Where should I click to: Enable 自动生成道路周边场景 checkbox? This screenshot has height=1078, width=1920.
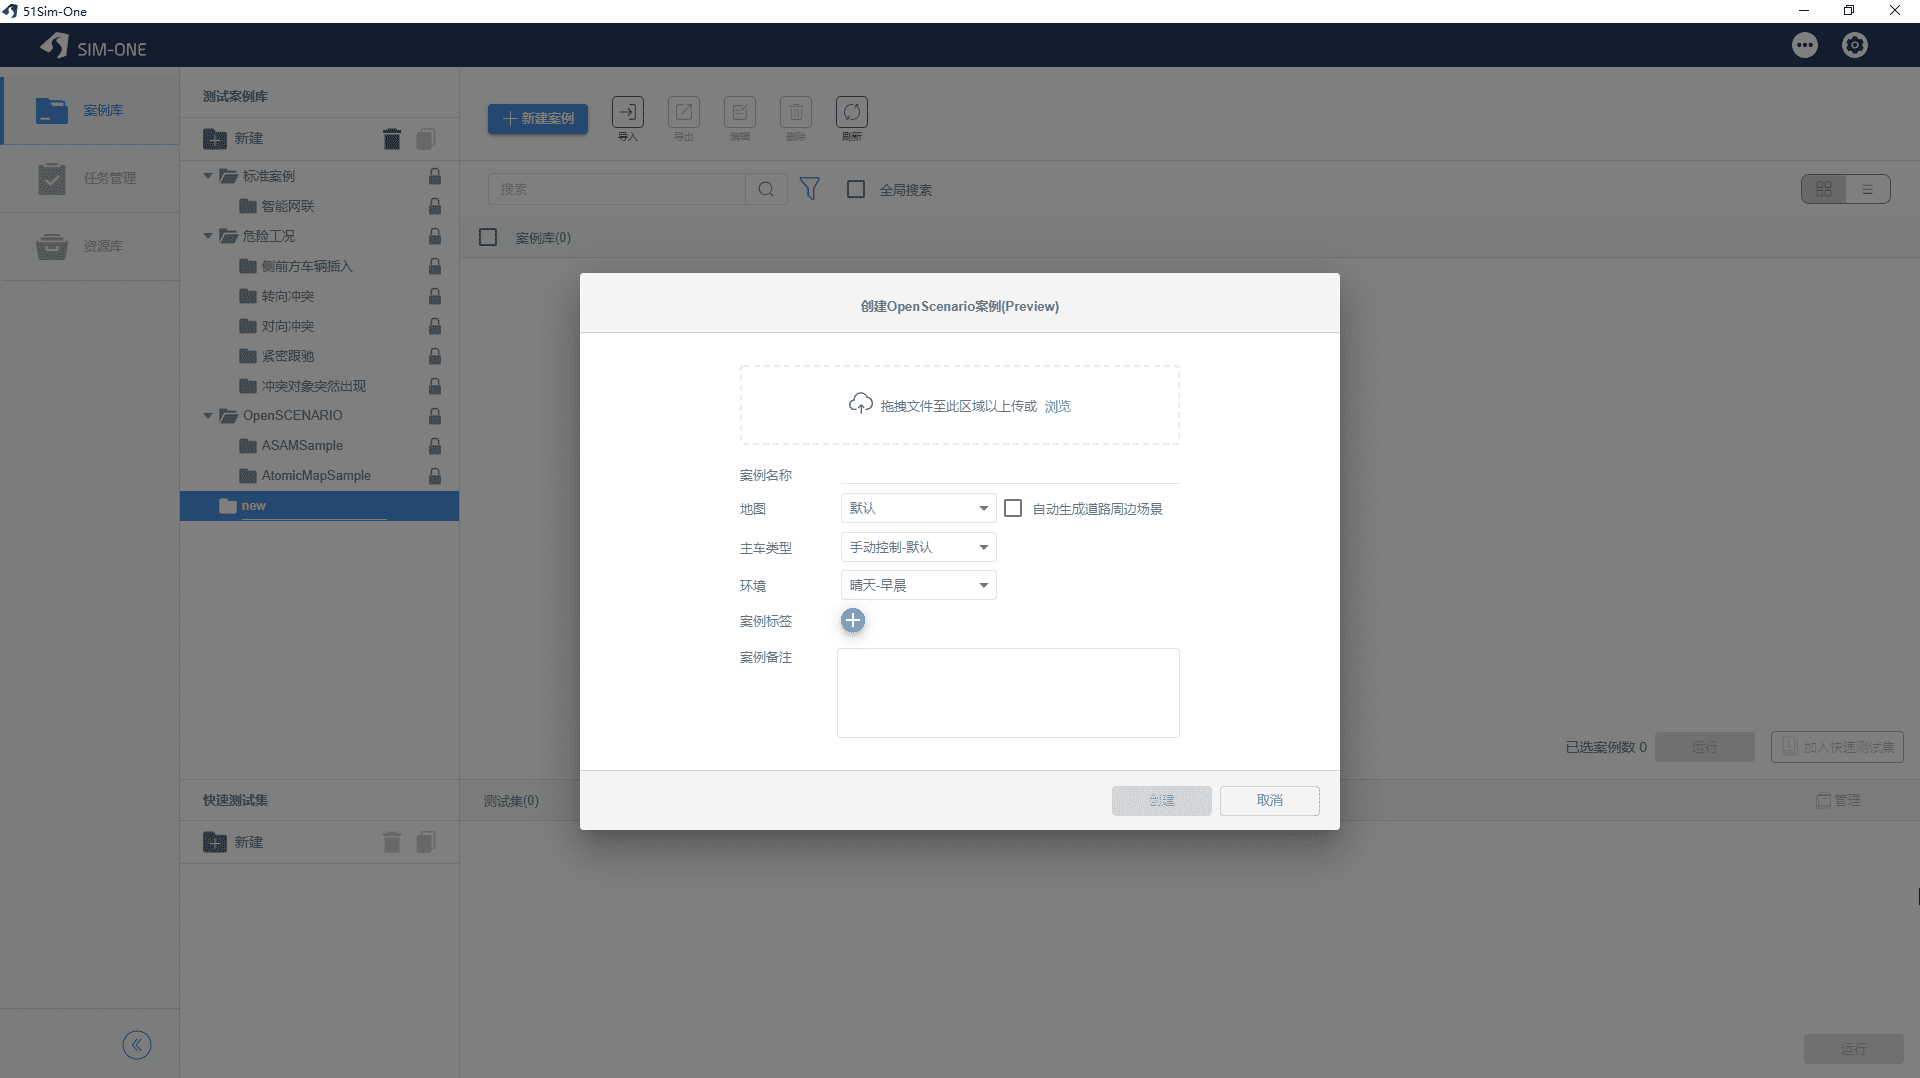pyautogui.click(x=1013, y=508)
